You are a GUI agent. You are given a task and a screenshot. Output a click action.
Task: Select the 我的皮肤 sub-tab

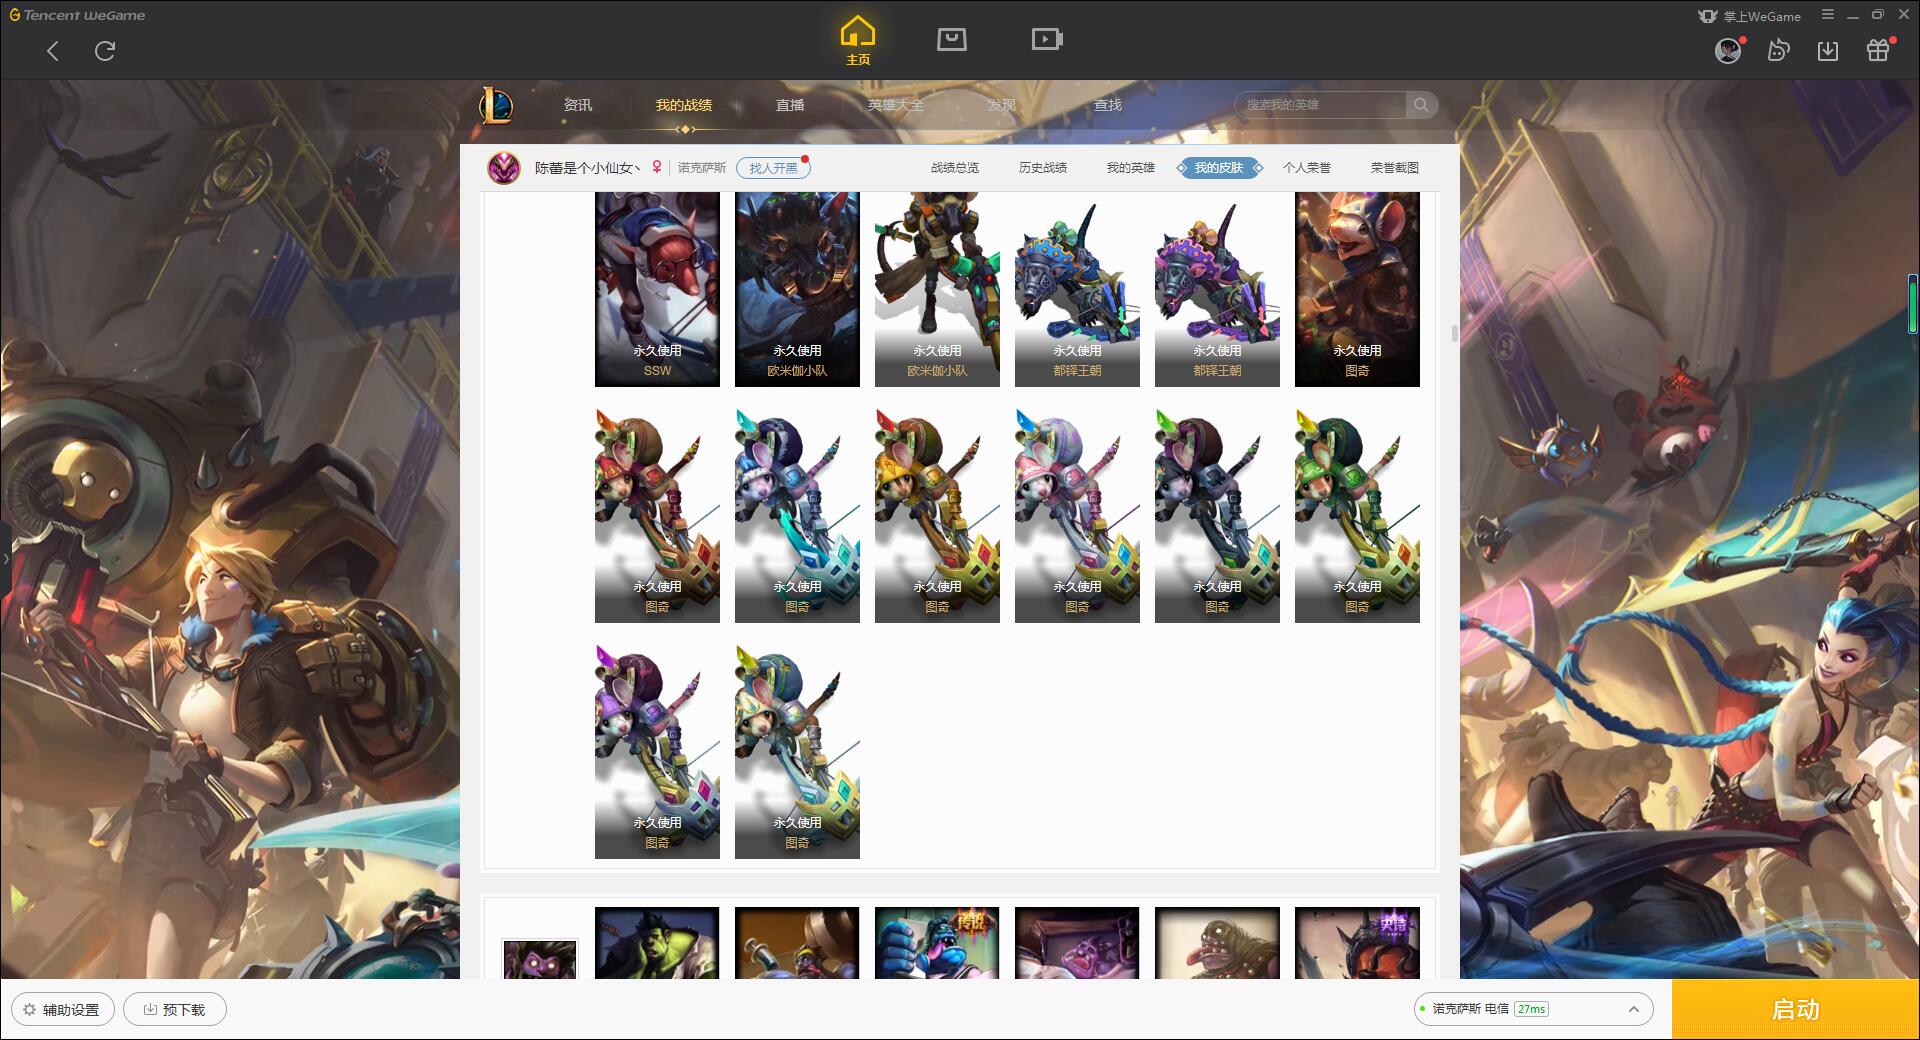(1219, 168)
